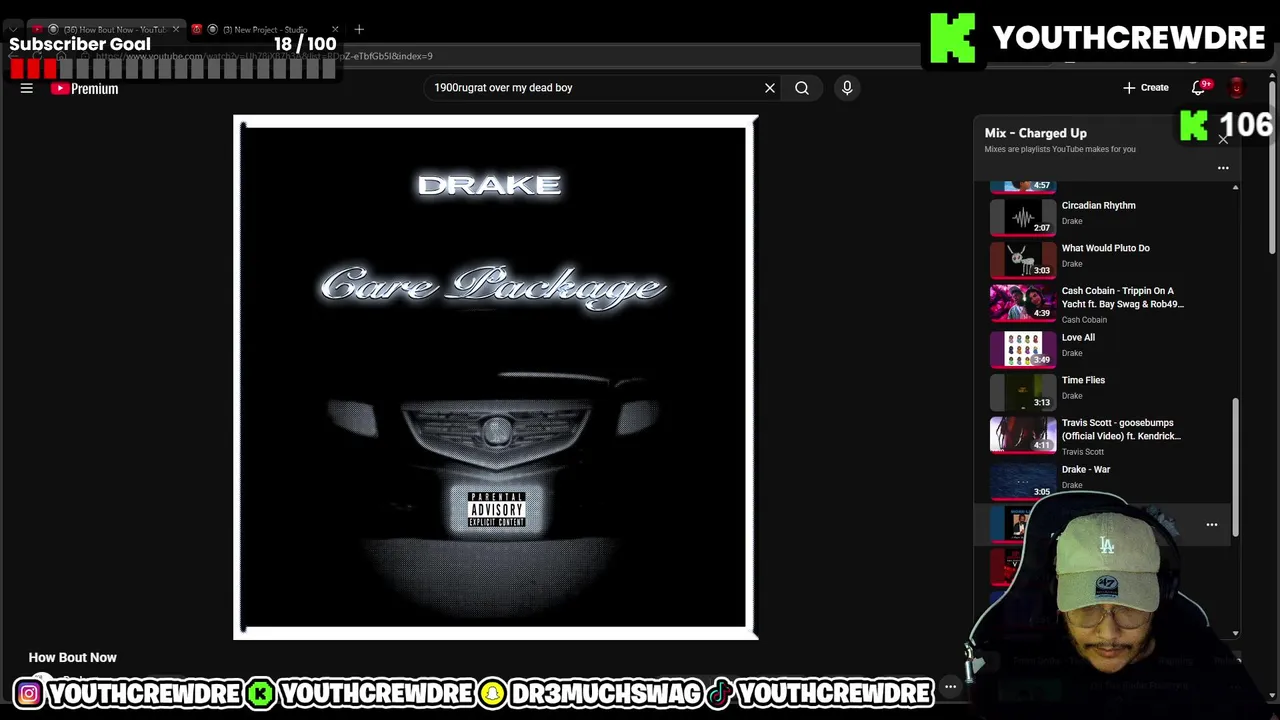
Task: Open the Create button
Action: coord(1145,88)
